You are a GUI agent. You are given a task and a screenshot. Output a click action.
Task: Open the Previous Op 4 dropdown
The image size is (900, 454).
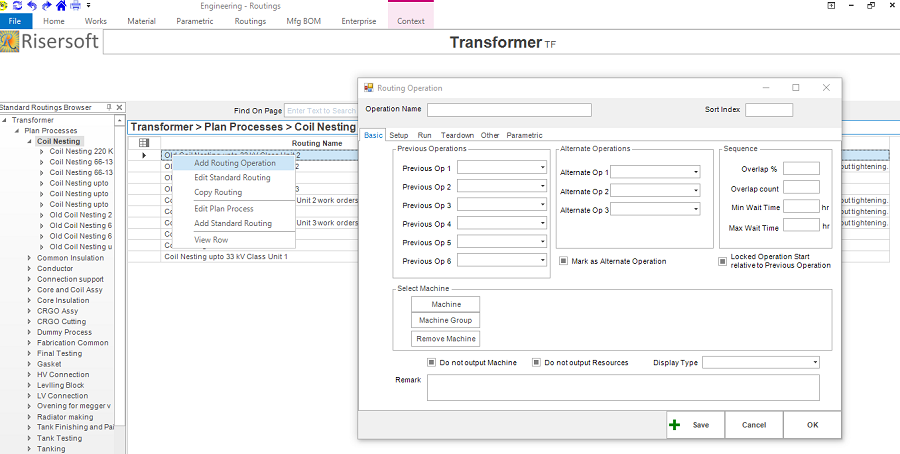click(542, 224)
